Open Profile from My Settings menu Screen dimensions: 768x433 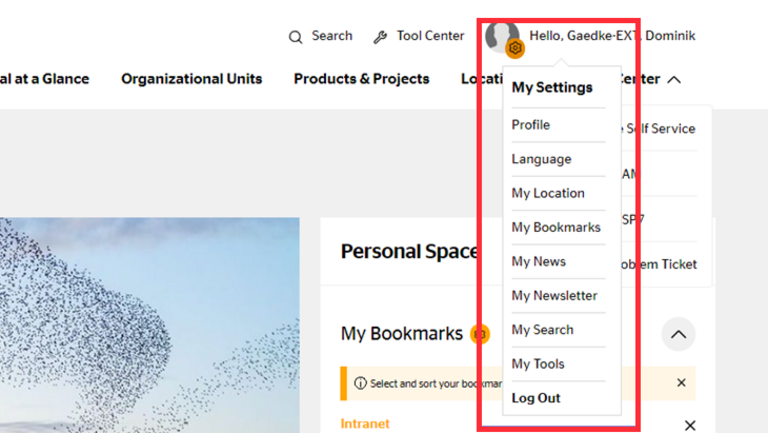coord(531,125)
